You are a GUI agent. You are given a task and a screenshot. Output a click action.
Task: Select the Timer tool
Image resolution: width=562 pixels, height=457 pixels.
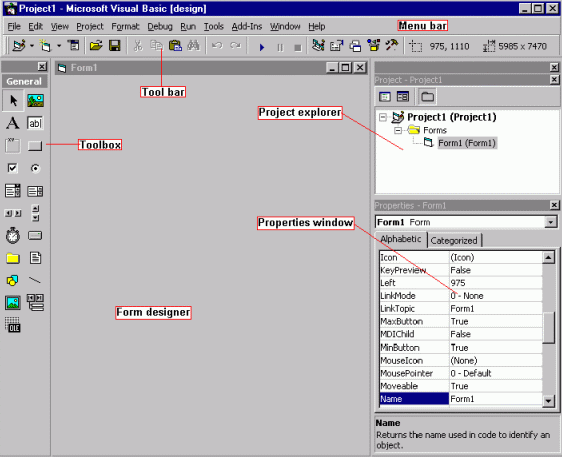point(13,235)
